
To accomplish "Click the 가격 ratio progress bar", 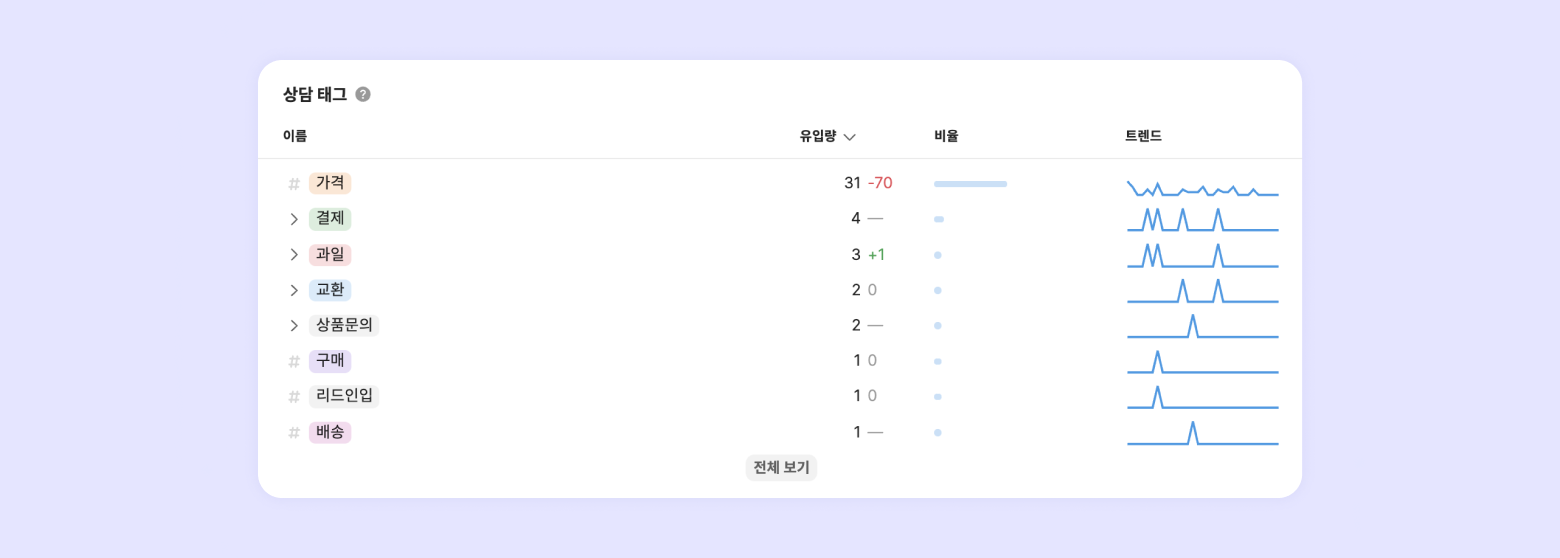I will 970,184.
